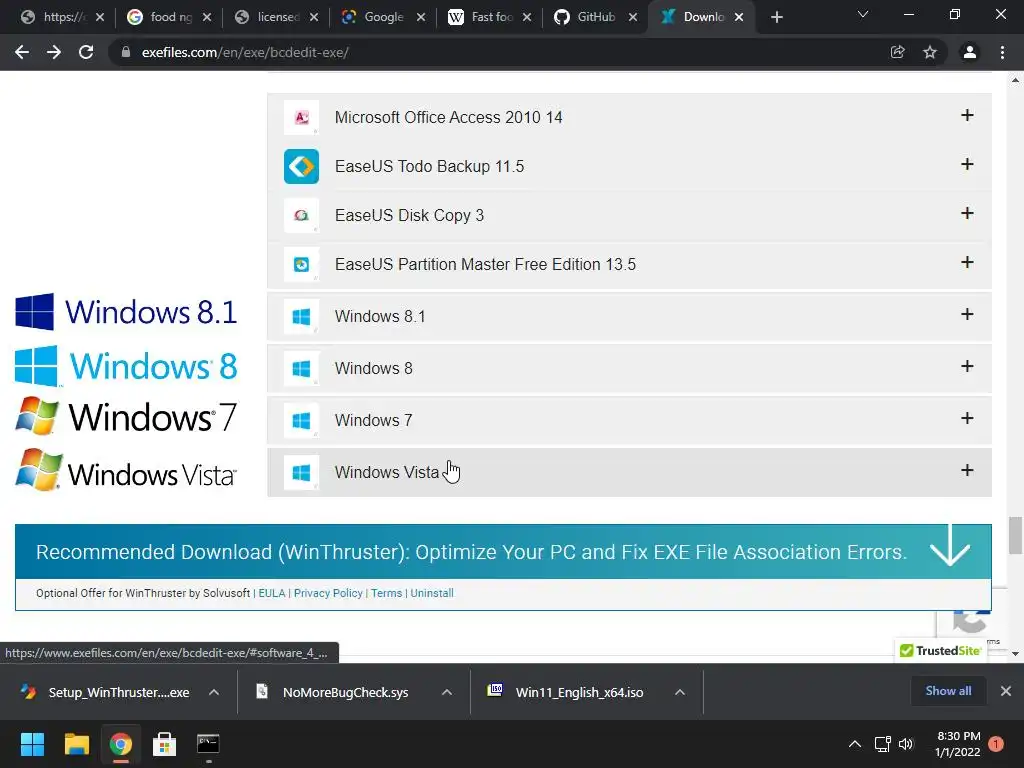Open a new browser tab
The width and height of the screenshot is (1024, 768).
click(x=776, y=18)
